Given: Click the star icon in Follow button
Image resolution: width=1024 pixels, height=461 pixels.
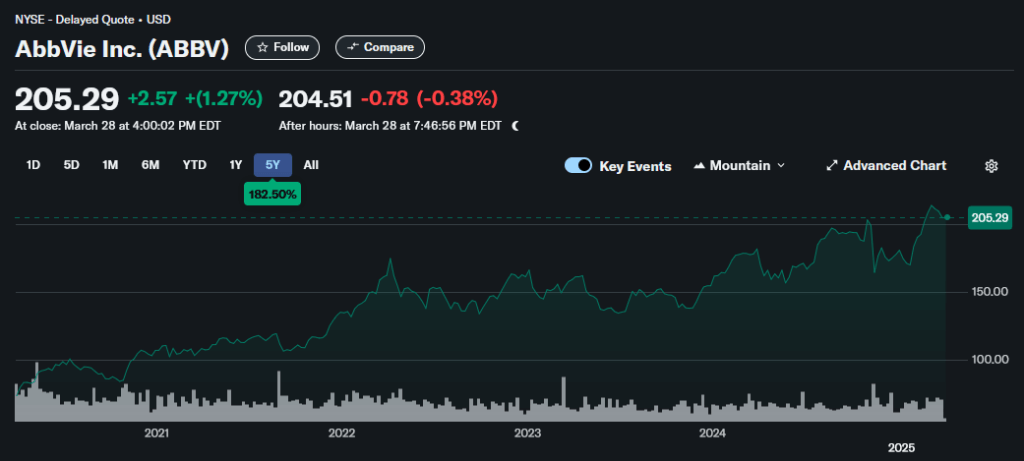Looking at the screenshot, I should 263,48.
